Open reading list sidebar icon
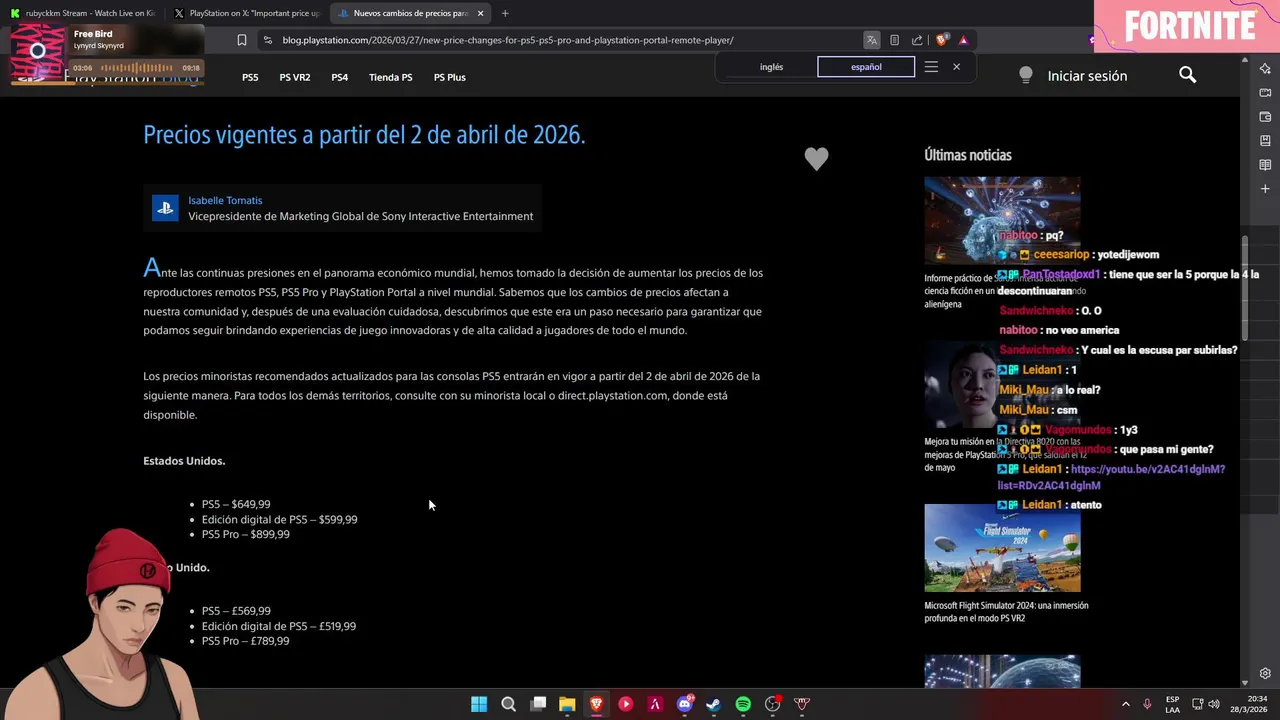 (x=1265, y=164)
